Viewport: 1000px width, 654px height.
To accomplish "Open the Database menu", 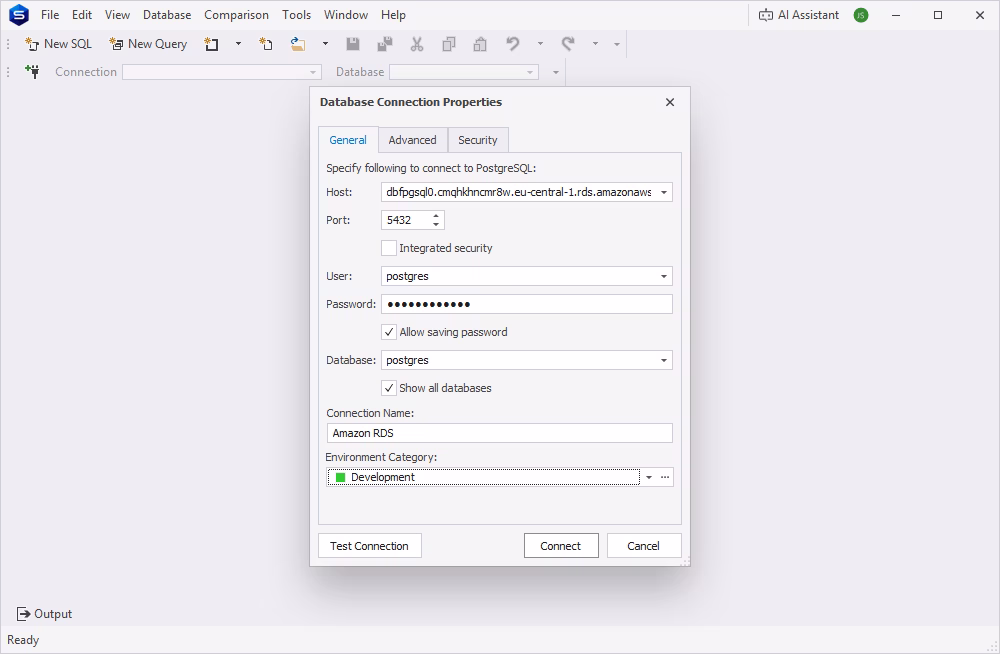I will coord(167,15).
